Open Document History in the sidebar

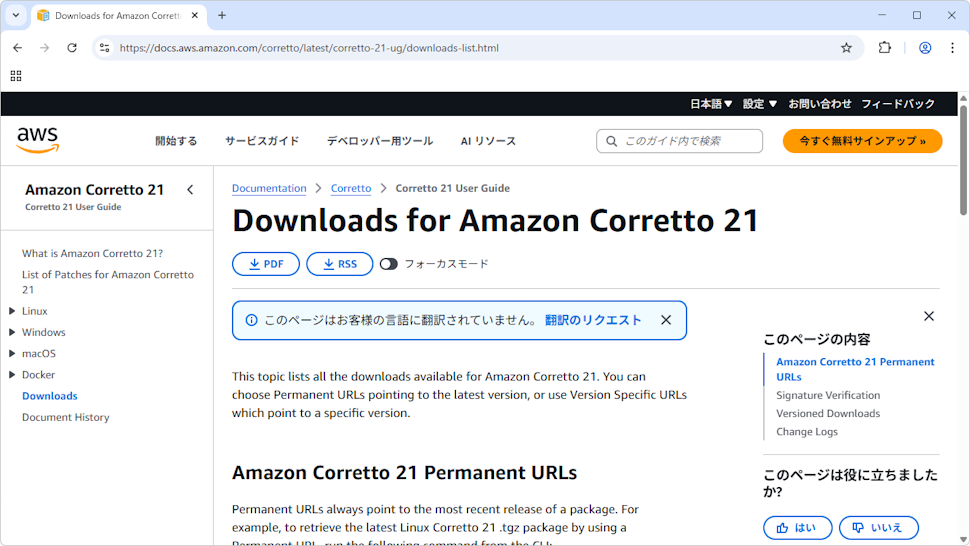tap(66, 417)
